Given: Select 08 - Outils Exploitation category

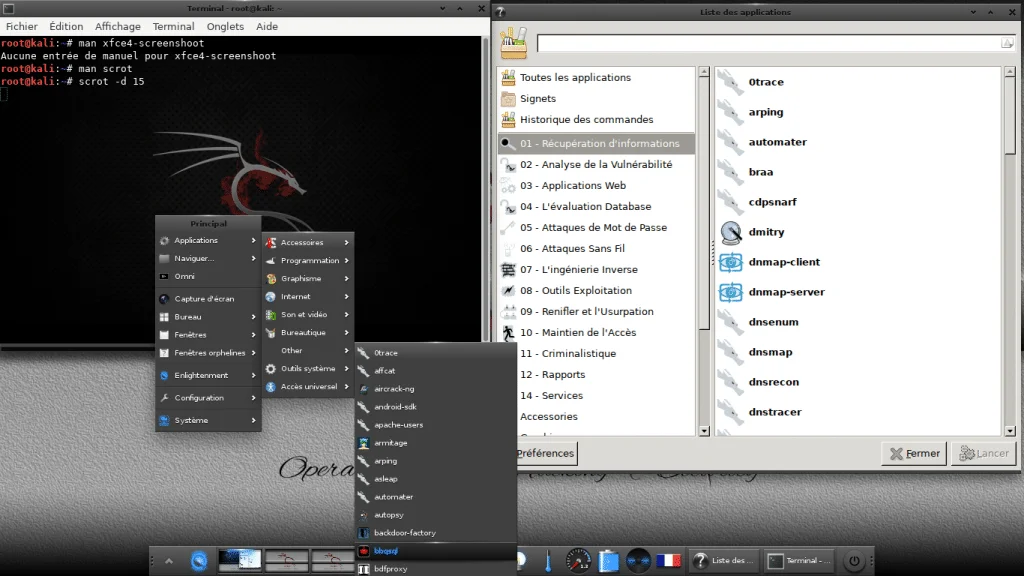Looking at the screenshot, I should (x=597, y=291).
